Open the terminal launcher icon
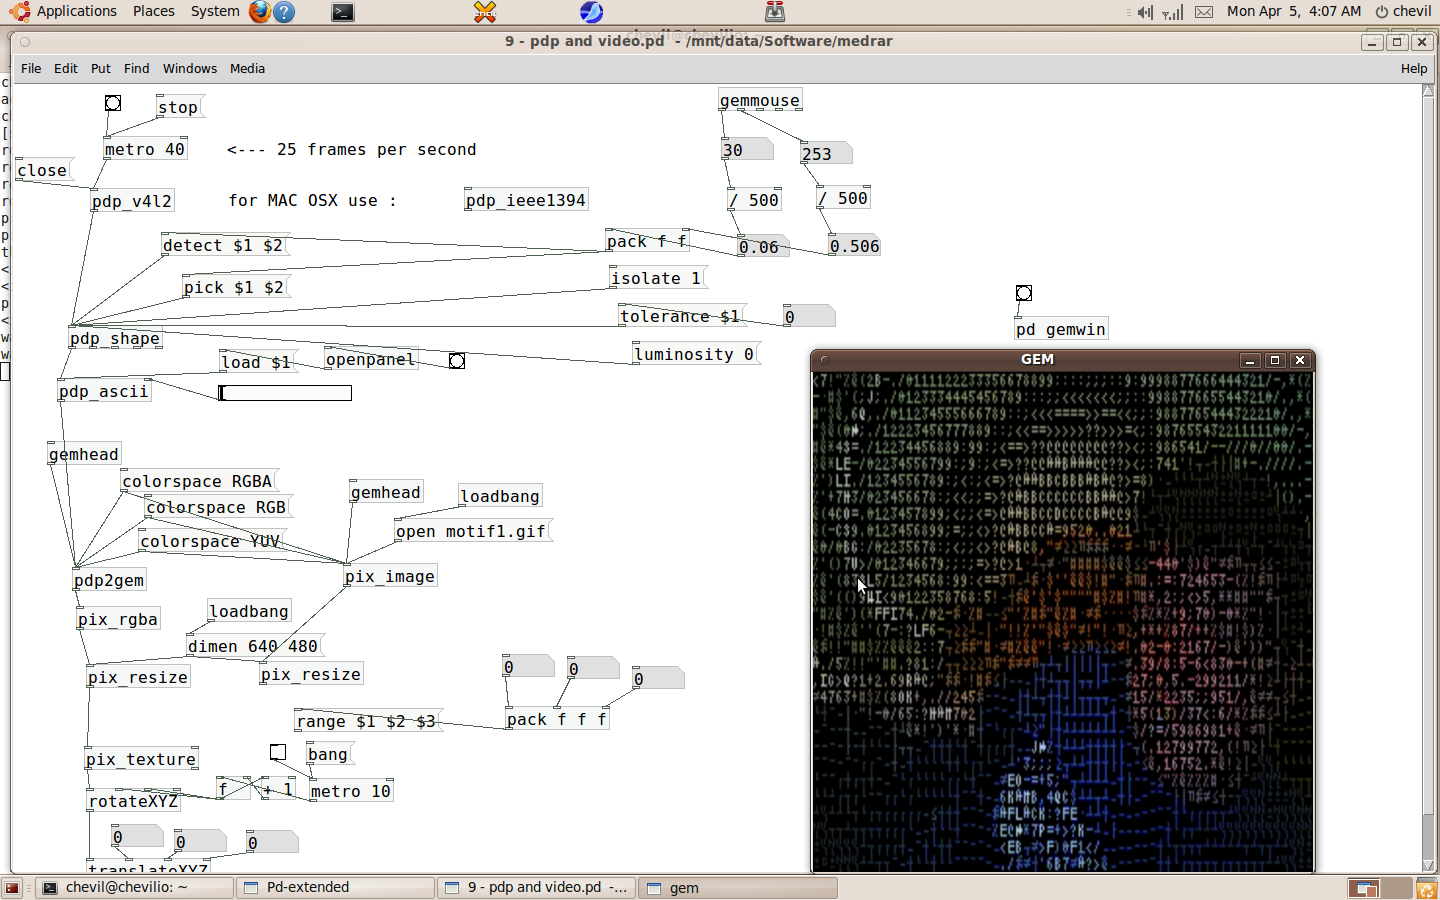The width and height of the screenshot is (1440, 900). click(343, 12)
